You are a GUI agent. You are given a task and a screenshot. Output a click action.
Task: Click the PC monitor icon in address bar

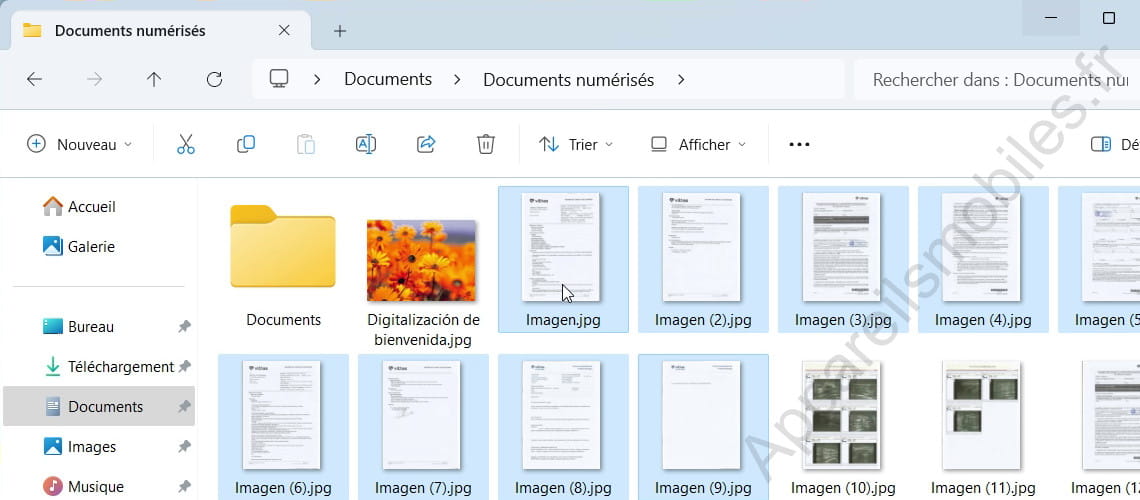click(x=279, y=79)
